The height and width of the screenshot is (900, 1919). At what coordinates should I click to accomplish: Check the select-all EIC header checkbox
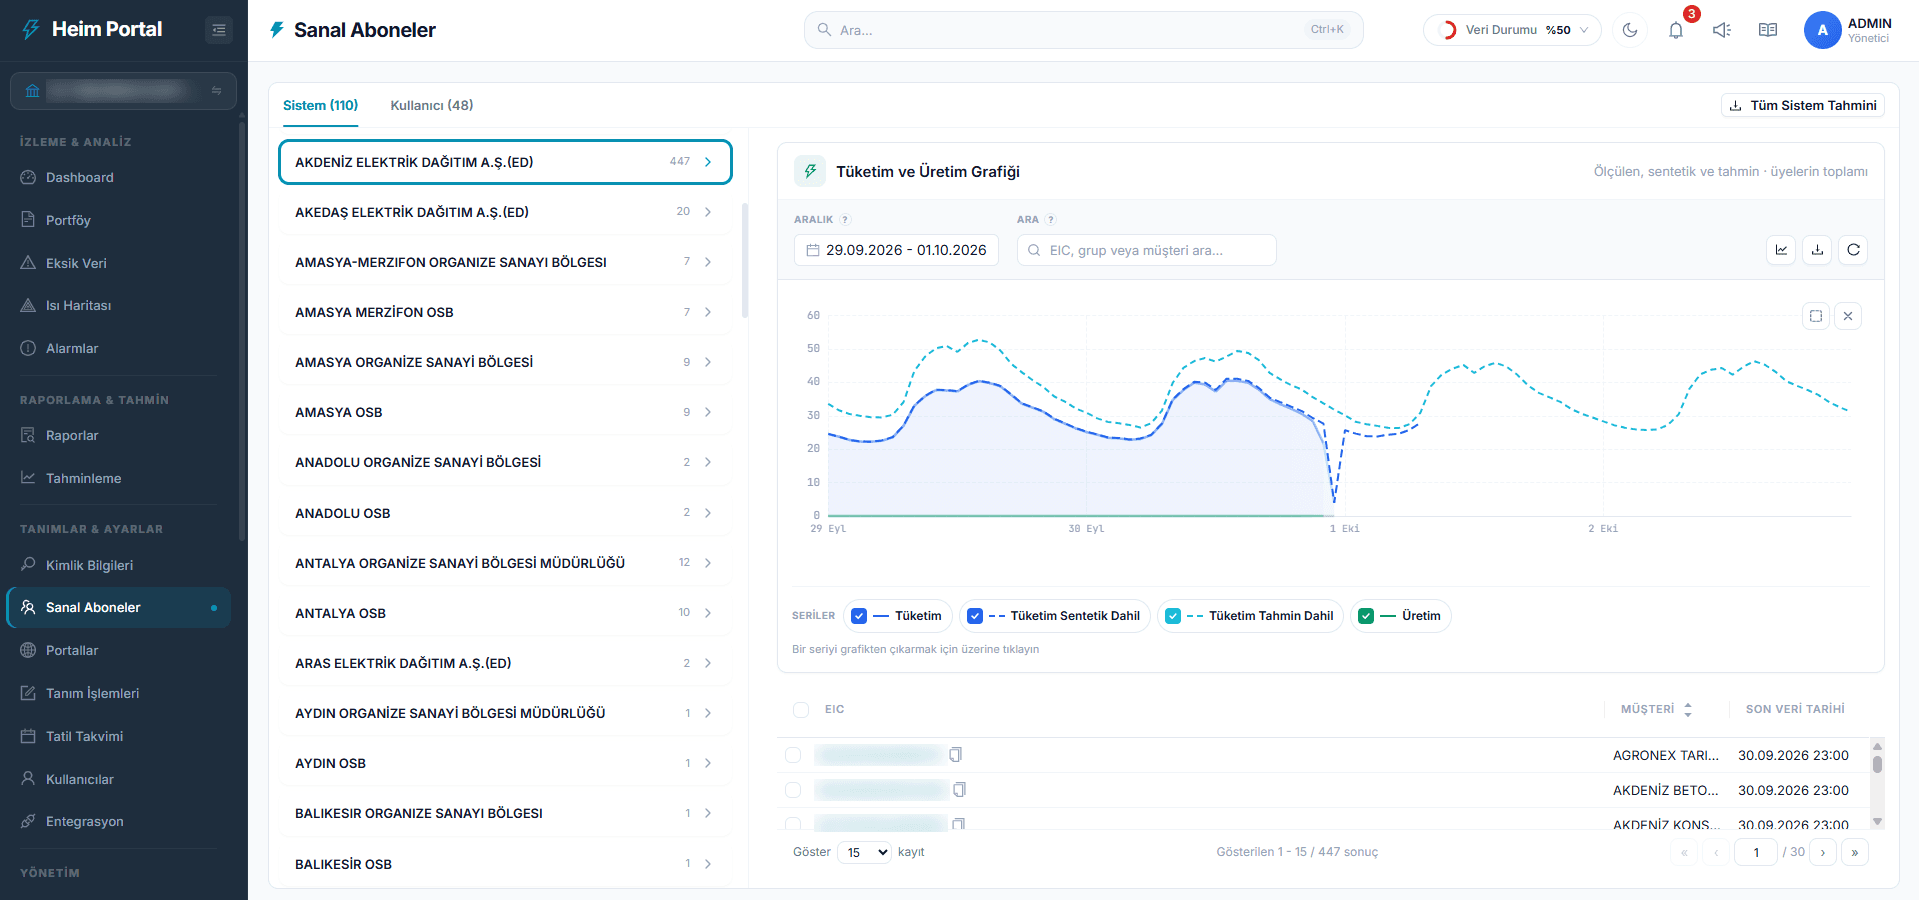801,710
